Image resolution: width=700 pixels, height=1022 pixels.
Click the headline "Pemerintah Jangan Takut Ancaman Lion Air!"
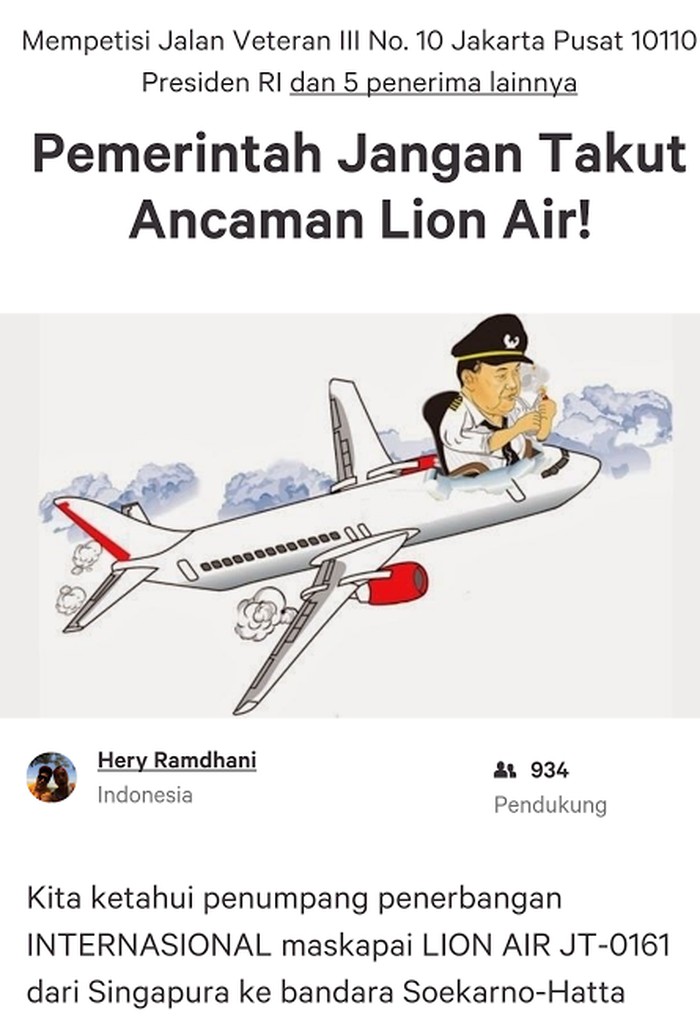coord(359,186)
